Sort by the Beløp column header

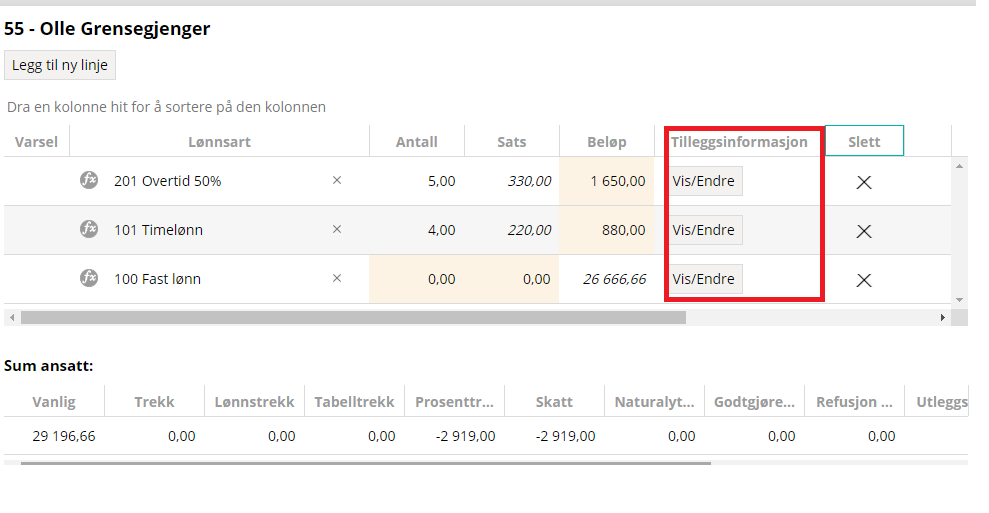tap(607, 142)
